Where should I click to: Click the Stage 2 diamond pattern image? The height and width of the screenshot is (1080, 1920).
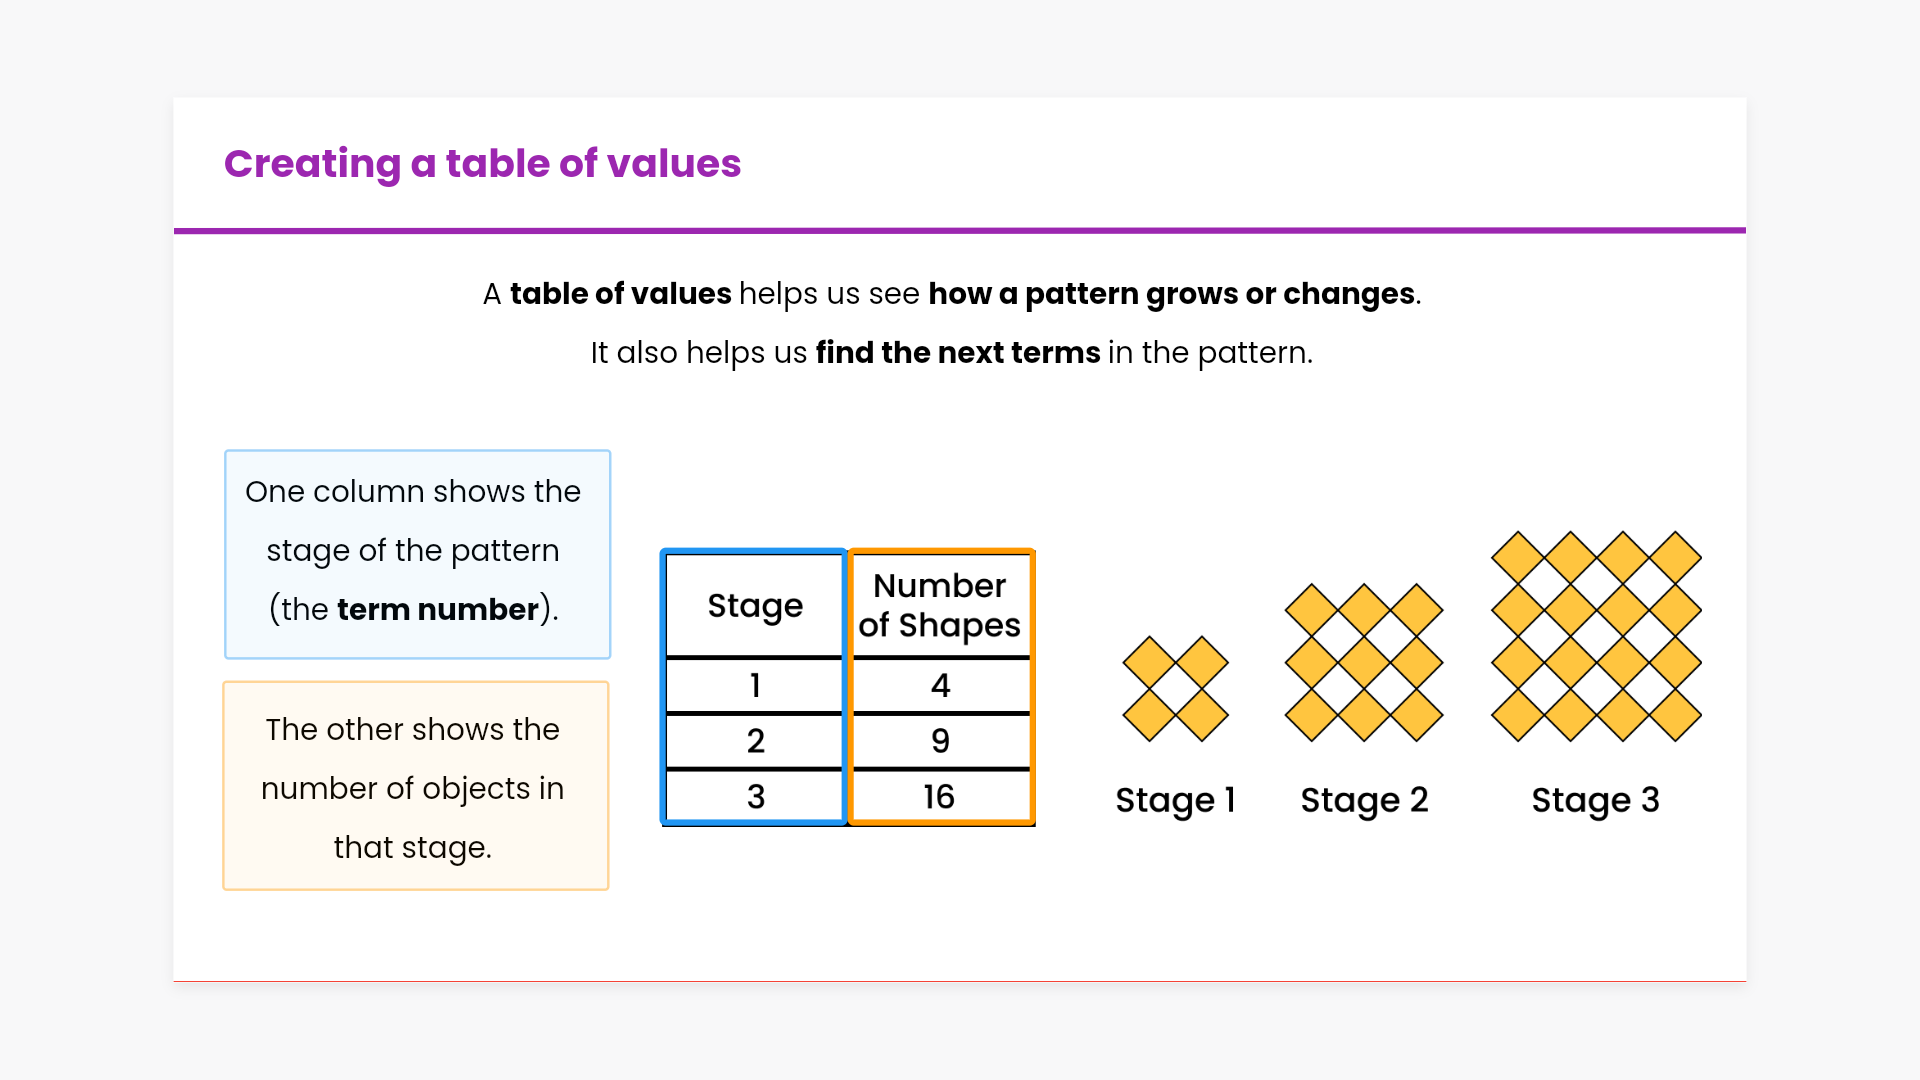[x=1364, y=663]
